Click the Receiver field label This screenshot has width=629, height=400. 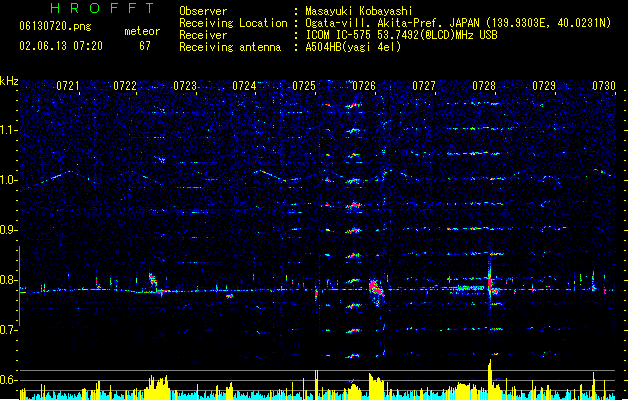203,35
